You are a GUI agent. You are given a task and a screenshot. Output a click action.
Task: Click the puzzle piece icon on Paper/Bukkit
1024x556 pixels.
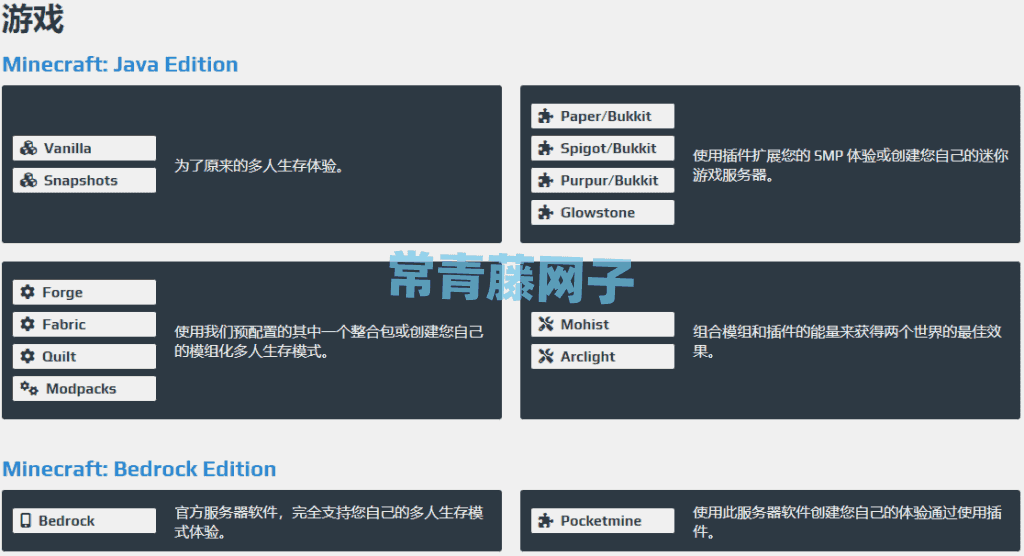click(545, 116)
